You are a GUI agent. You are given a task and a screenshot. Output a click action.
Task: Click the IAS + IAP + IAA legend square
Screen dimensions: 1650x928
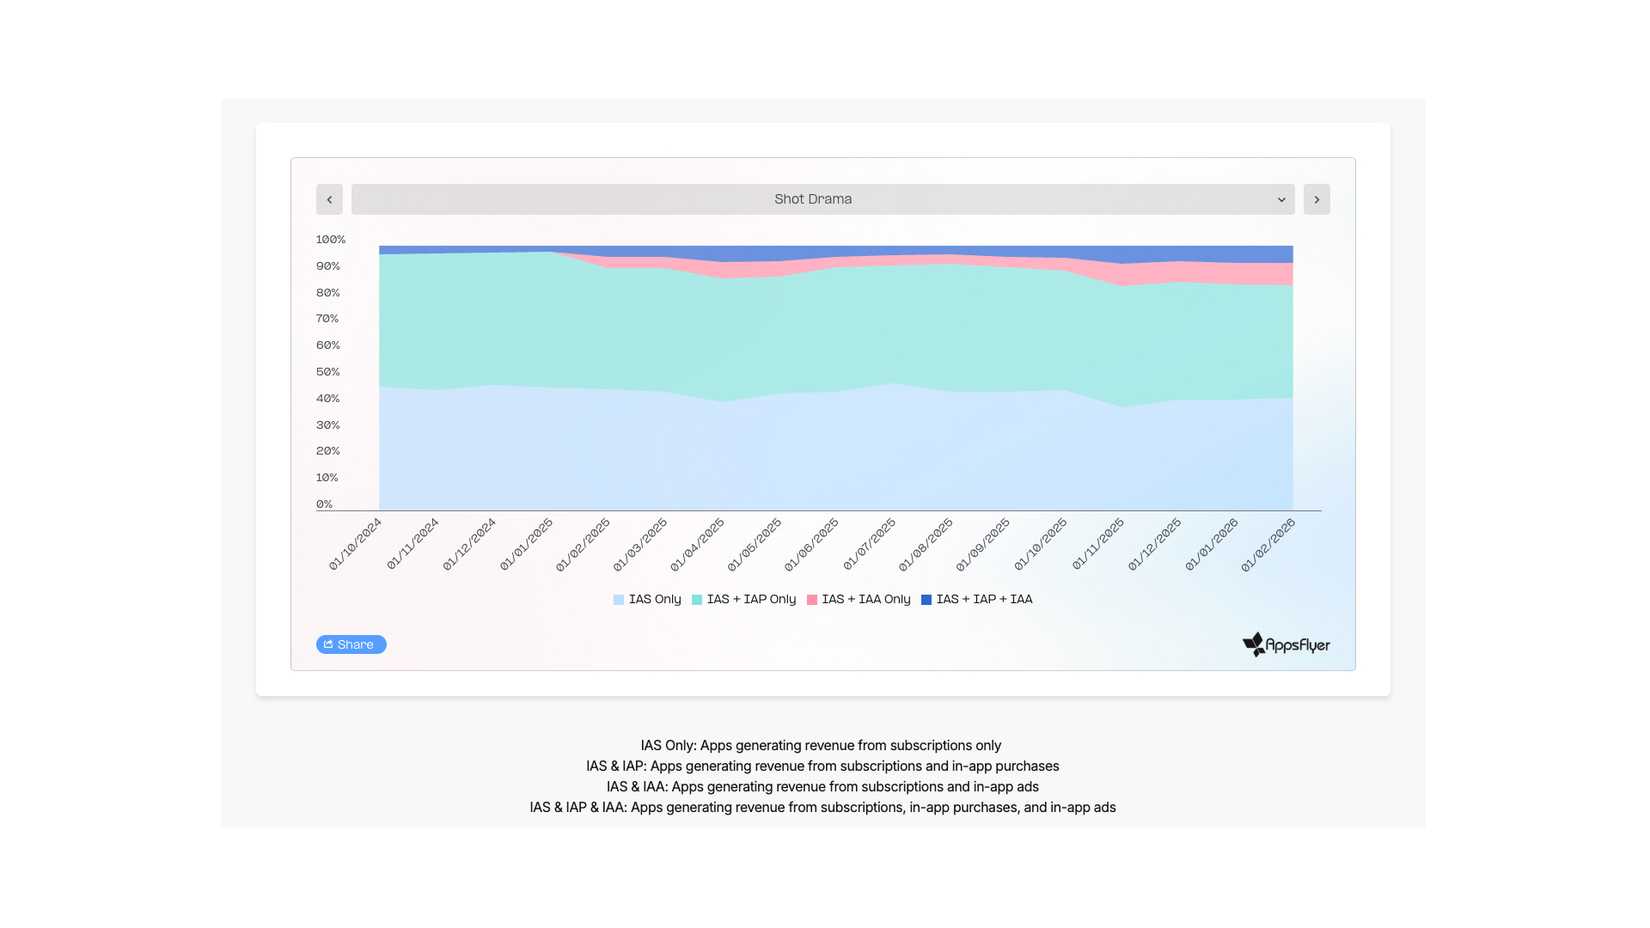926,599
